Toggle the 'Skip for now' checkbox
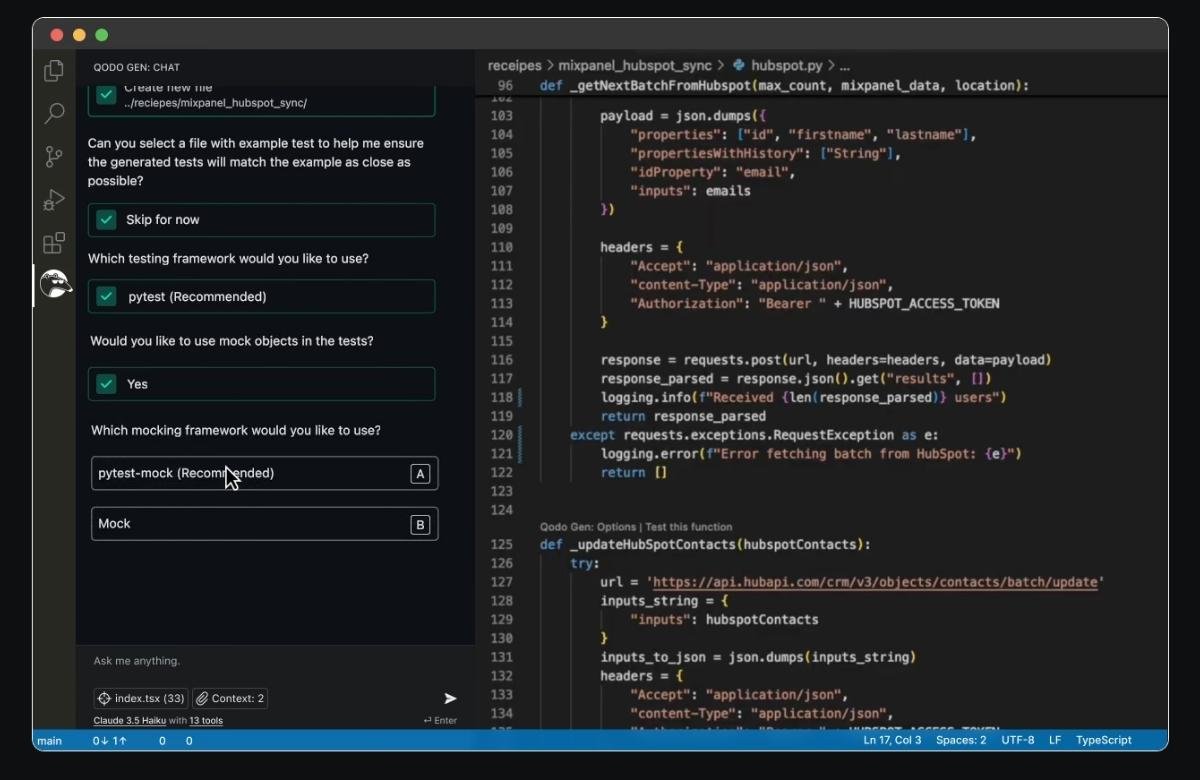 (x=106, y=220)
